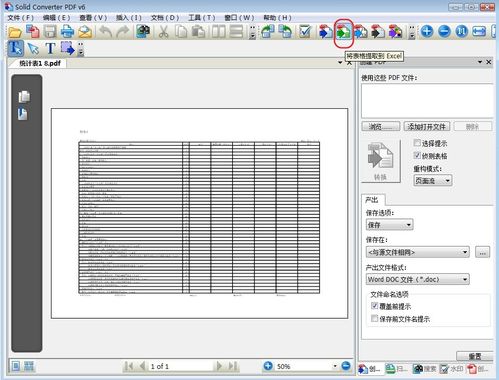Cut selection using the scissors icon

[163, 32]
